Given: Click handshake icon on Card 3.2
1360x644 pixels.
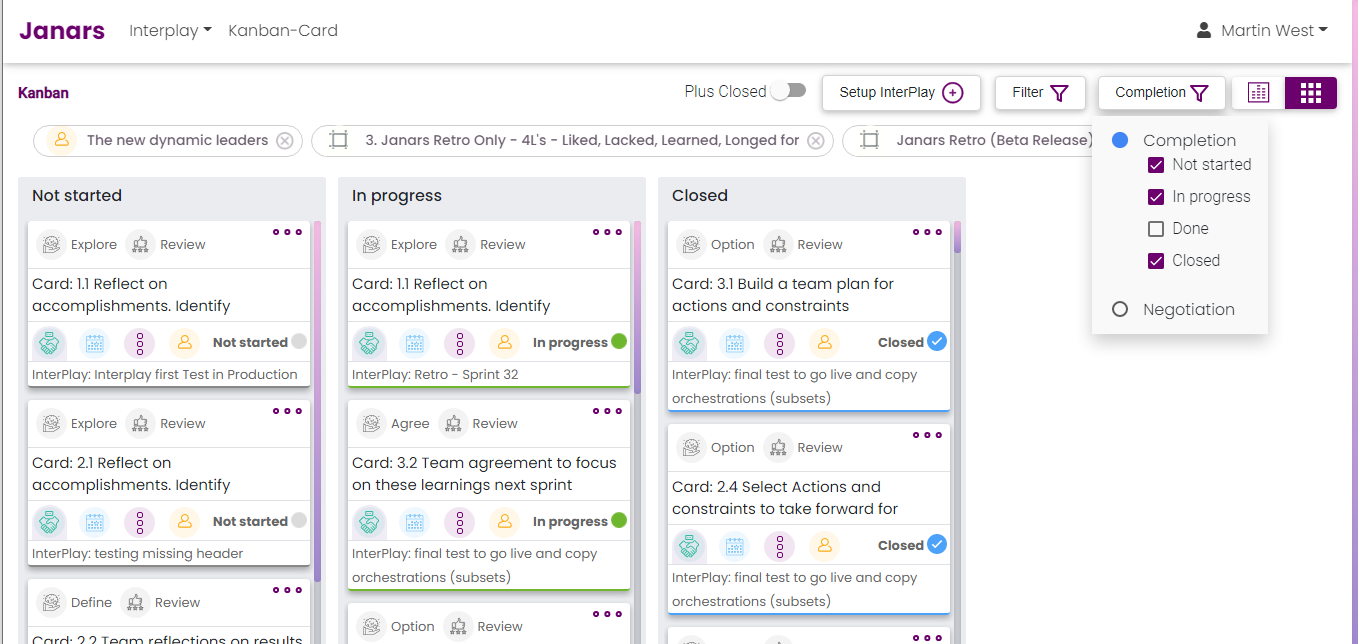Looking at the screenshot, I should [x=369, y=522].
